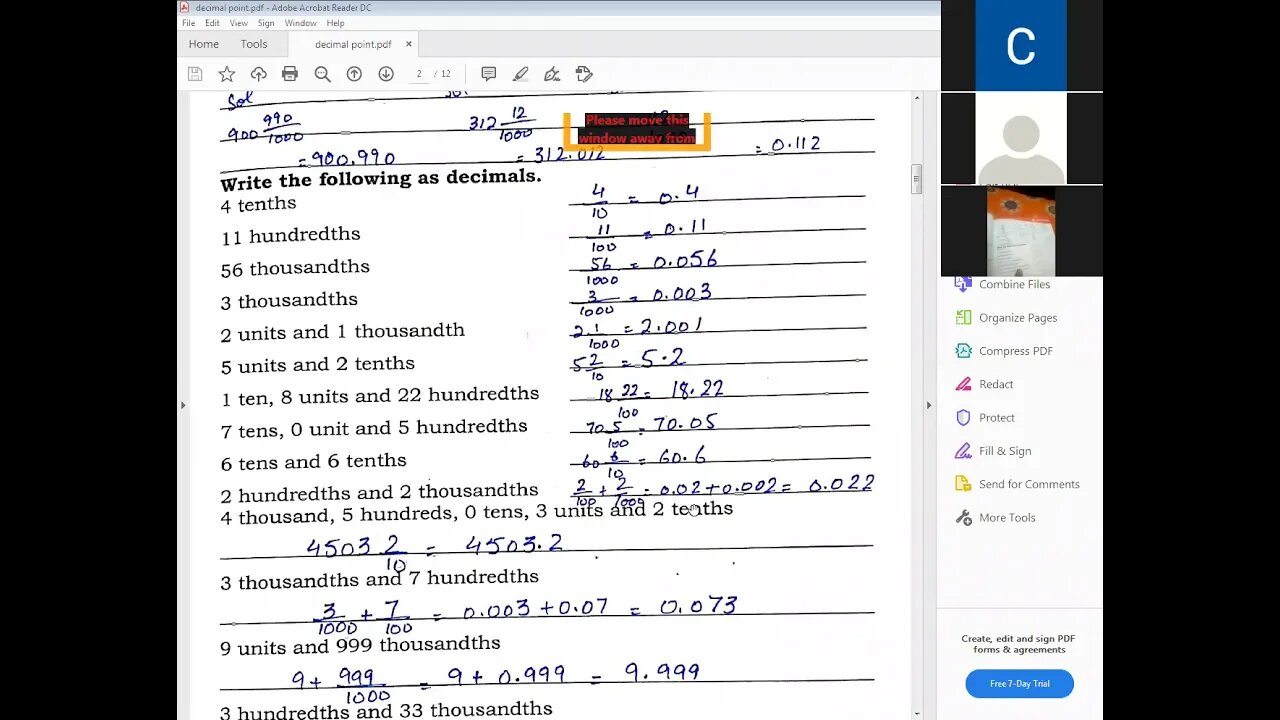The height and width of the screenshot is (720, 1280).
Task: Click the document vertical scrollbar thumb
Action: coord(916,179)
